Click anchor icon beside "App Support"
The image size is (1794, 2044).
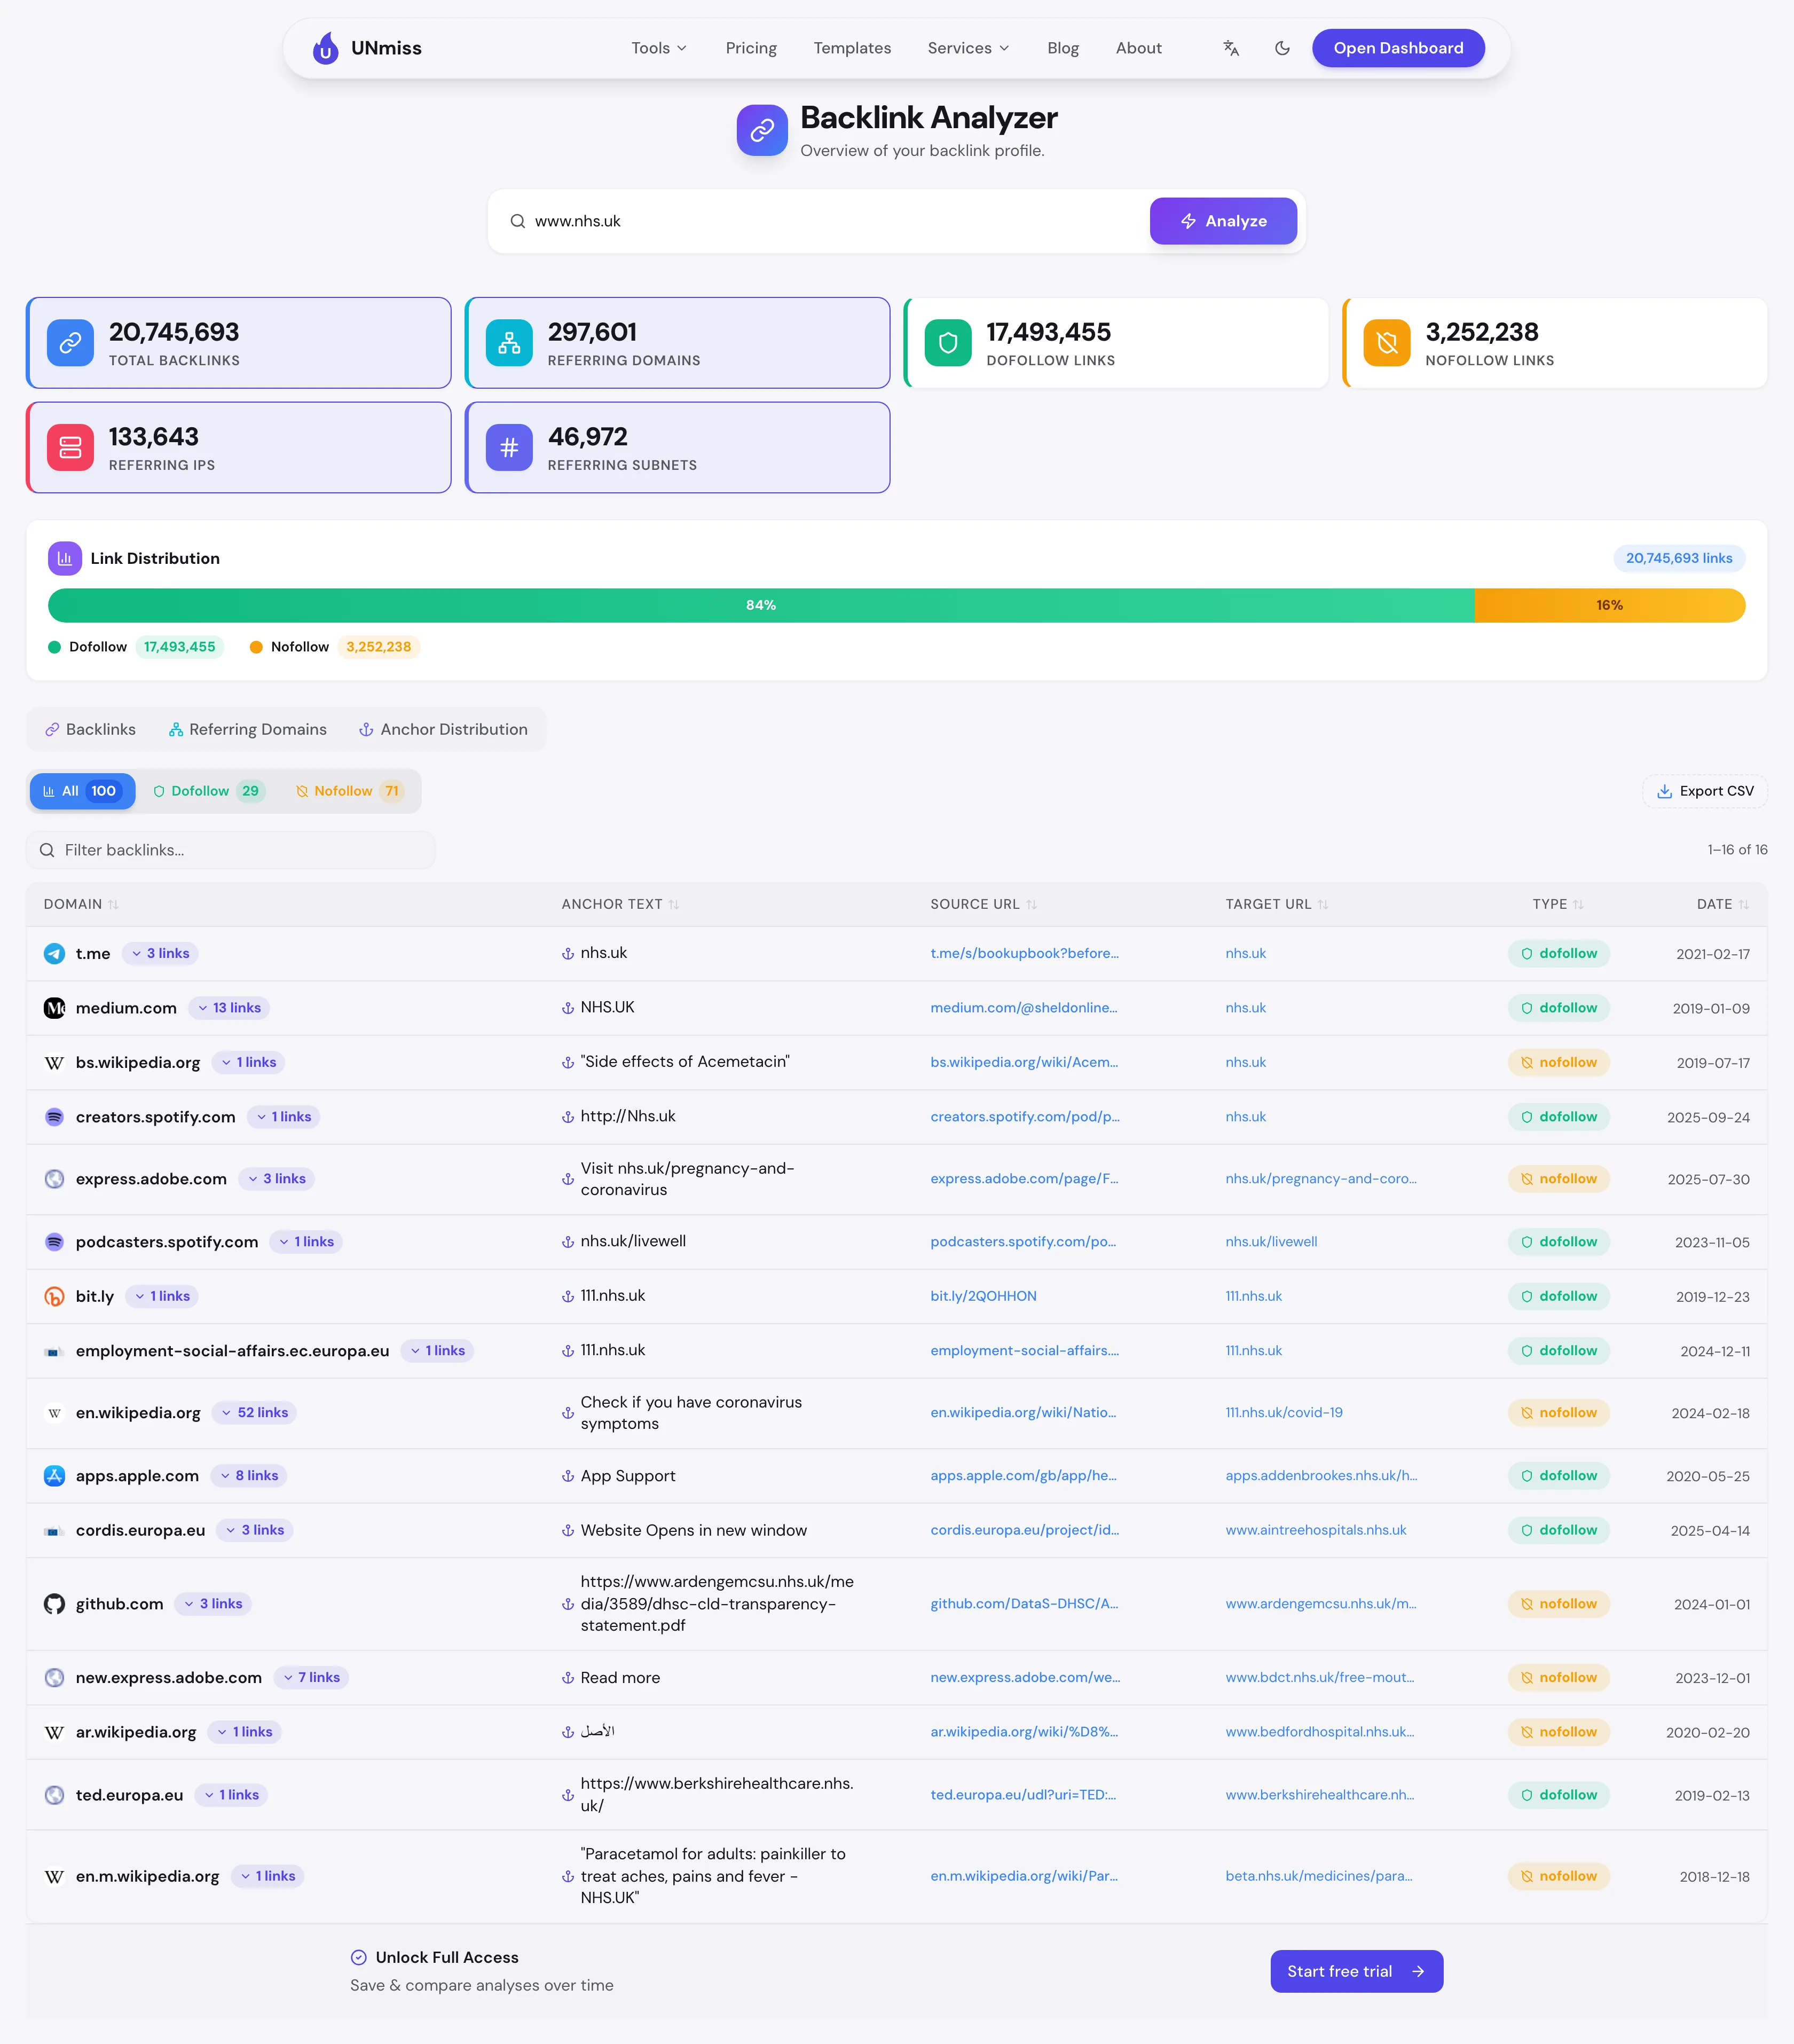tap(568, 1476)
